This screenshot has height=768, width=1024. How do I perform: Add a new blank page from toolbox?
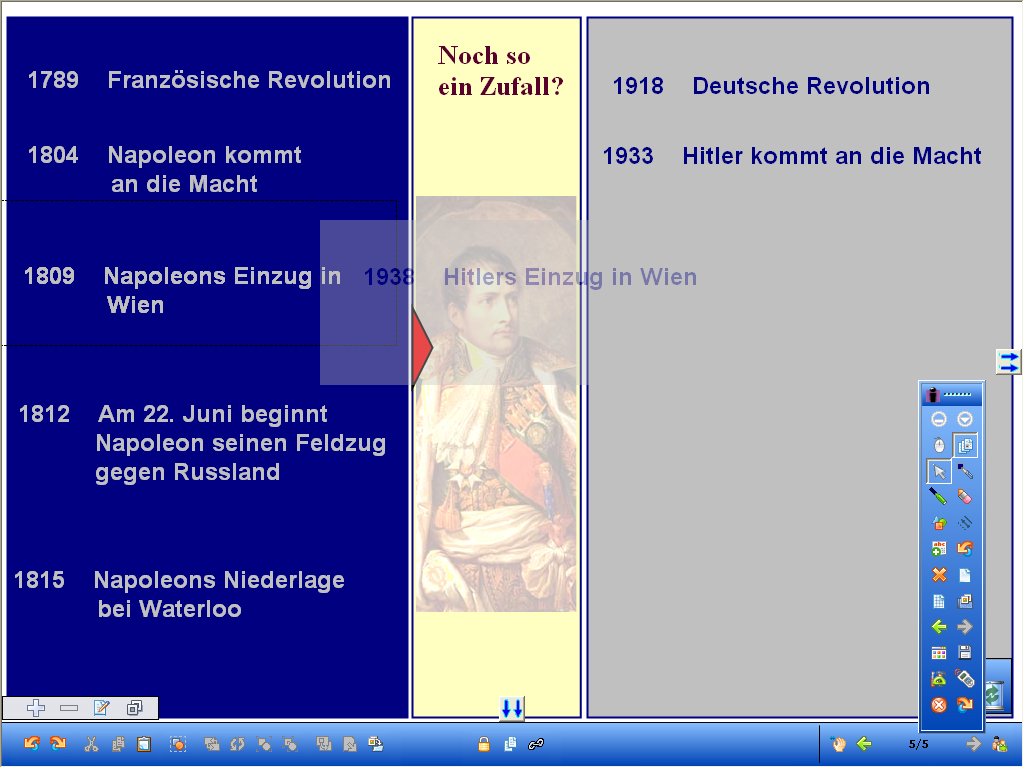pyautogui.click(x=965, y=575)
